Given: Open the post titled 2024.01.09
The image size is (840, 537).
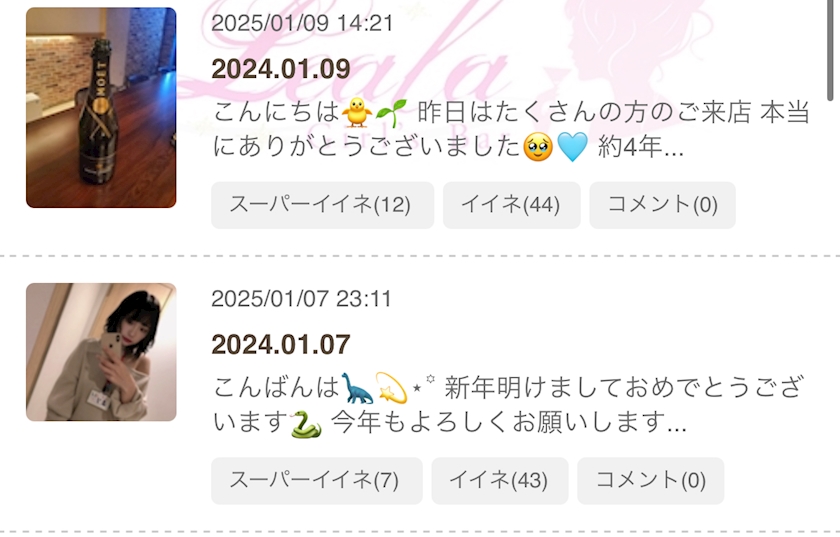Looking at the screenshot, I should click(281, 69).
